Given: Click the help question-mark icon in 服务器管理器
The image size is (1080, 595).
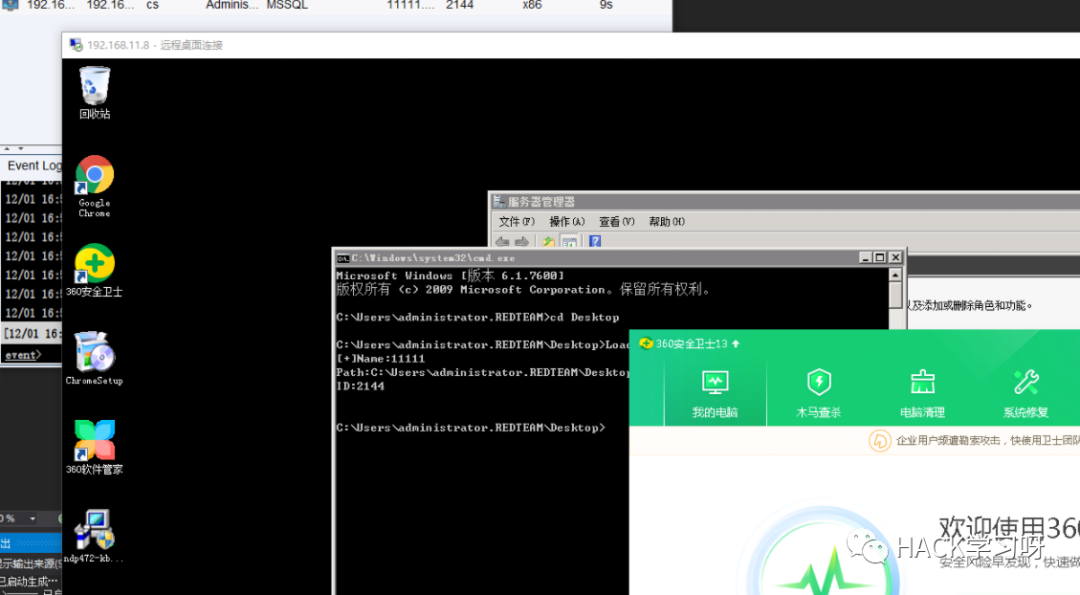Looking at the screenshot, I should tap(595, 241).
